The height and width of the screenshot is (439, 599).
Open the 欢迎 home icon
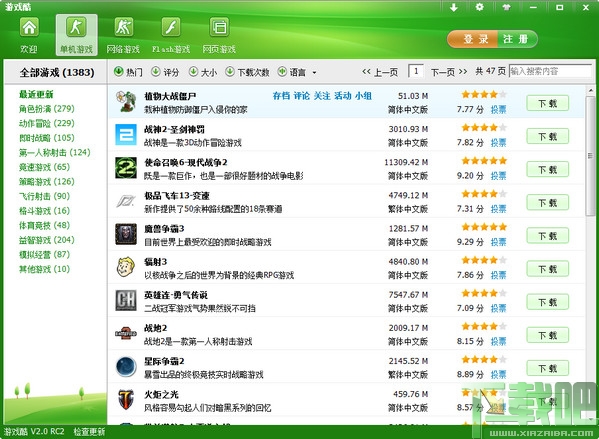[x=29, y=28]
